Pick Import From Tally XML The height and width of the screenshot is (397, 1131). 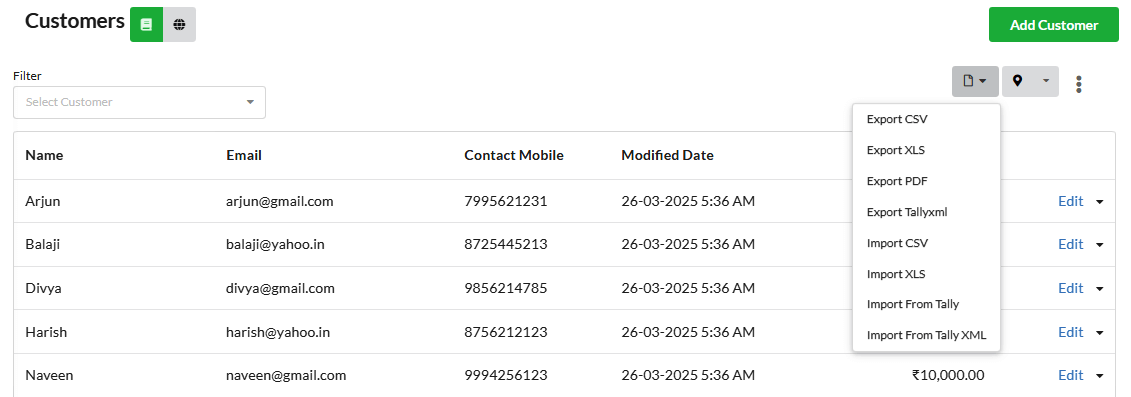pos(926,336)
